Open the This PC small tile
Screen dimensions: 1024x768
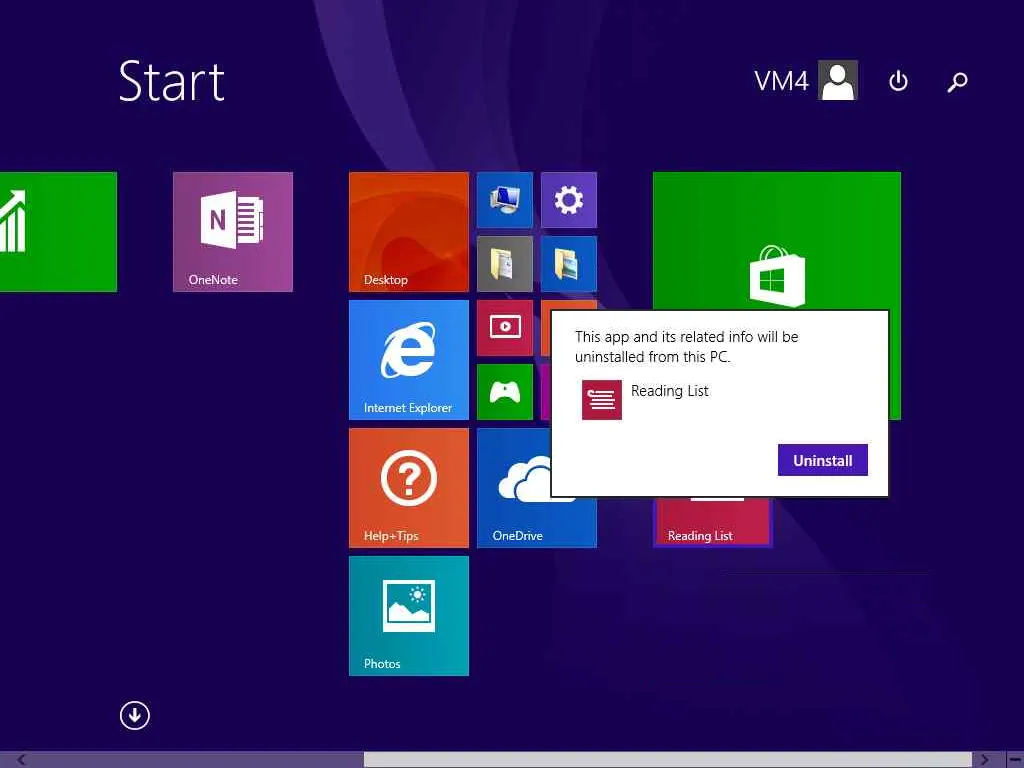point(505,200)
